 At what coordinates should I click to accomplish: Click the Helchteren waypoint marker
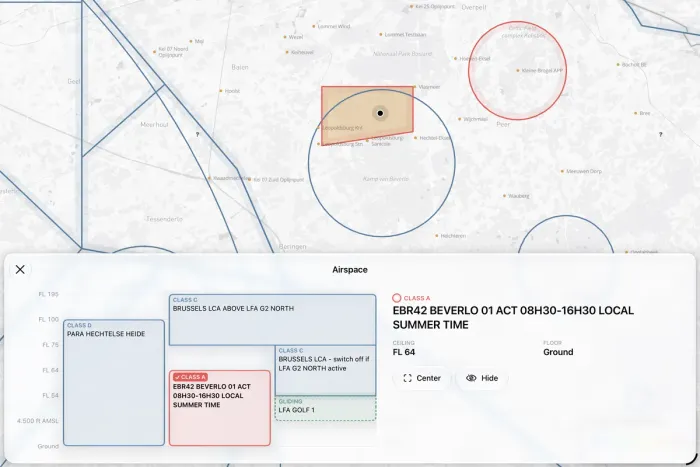click(437, 236)
